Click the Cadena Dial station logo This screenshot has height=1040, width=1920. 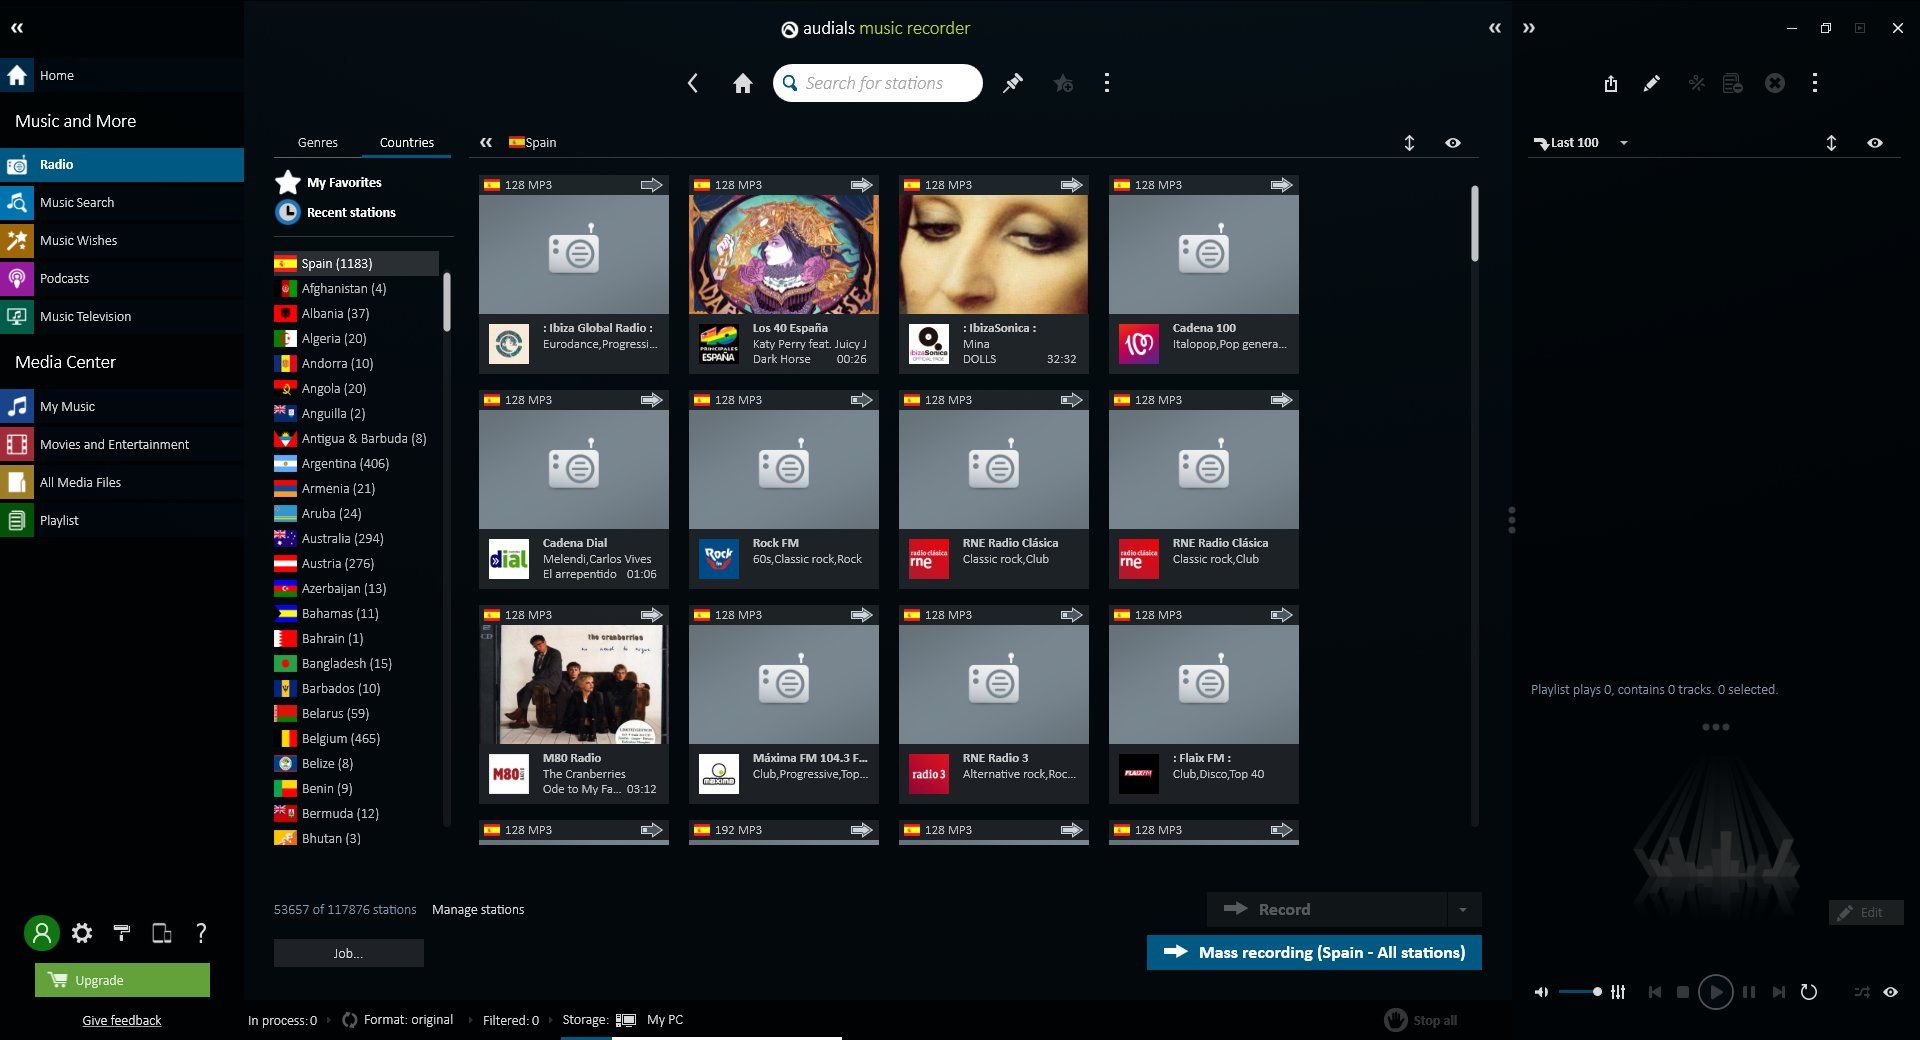[x=509, y=559]
